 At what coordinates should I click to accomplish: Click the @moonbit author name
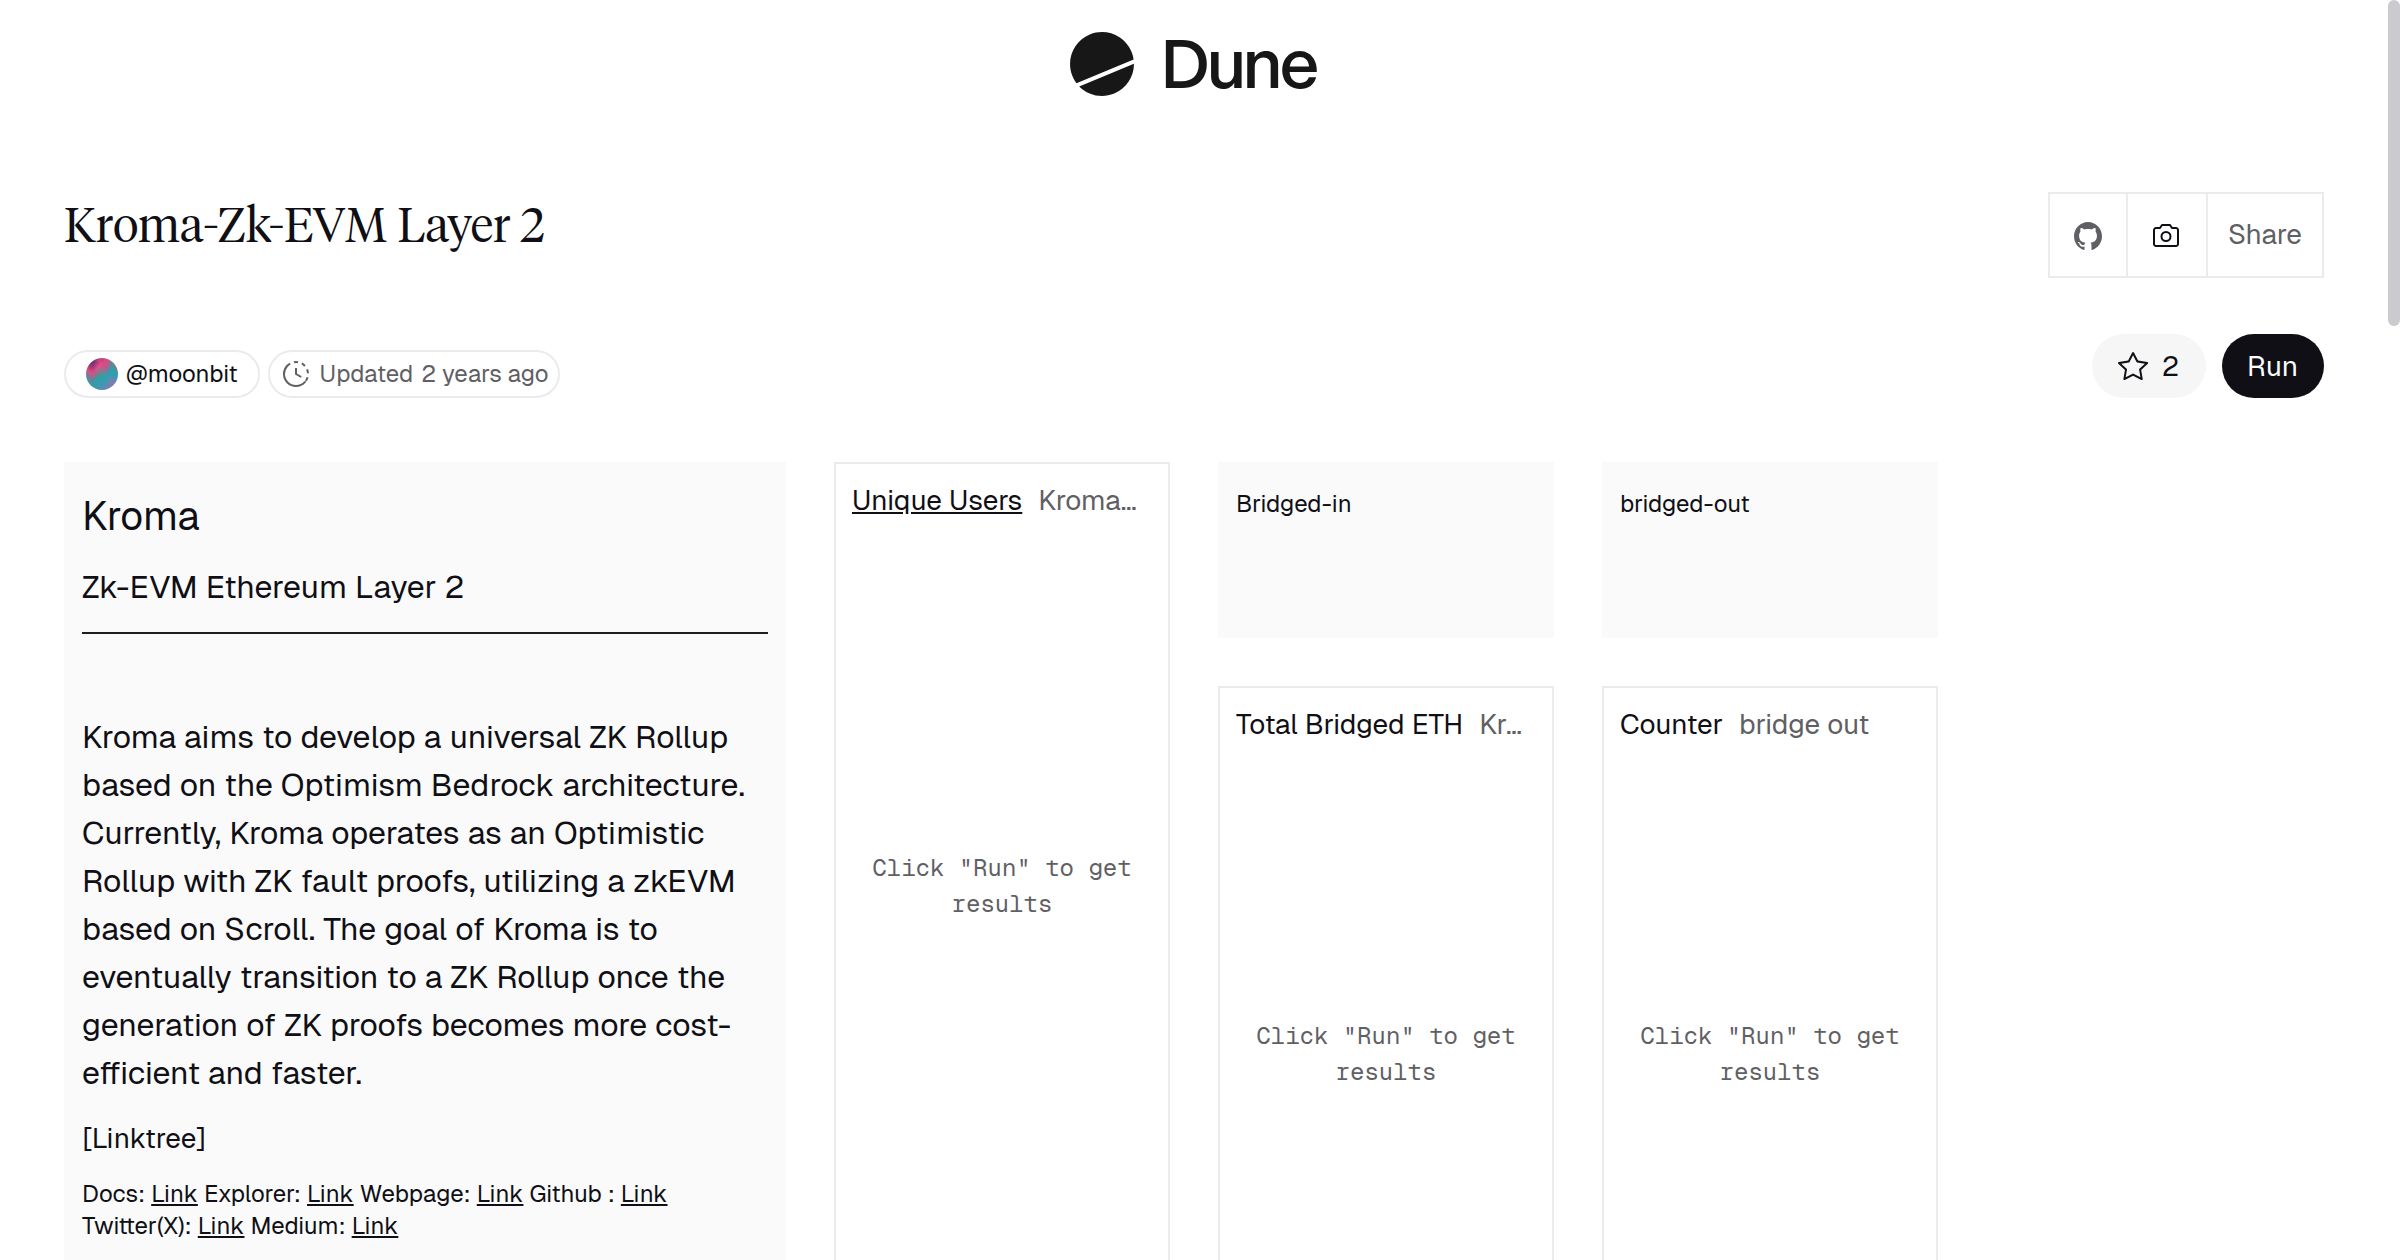point(181,374)
